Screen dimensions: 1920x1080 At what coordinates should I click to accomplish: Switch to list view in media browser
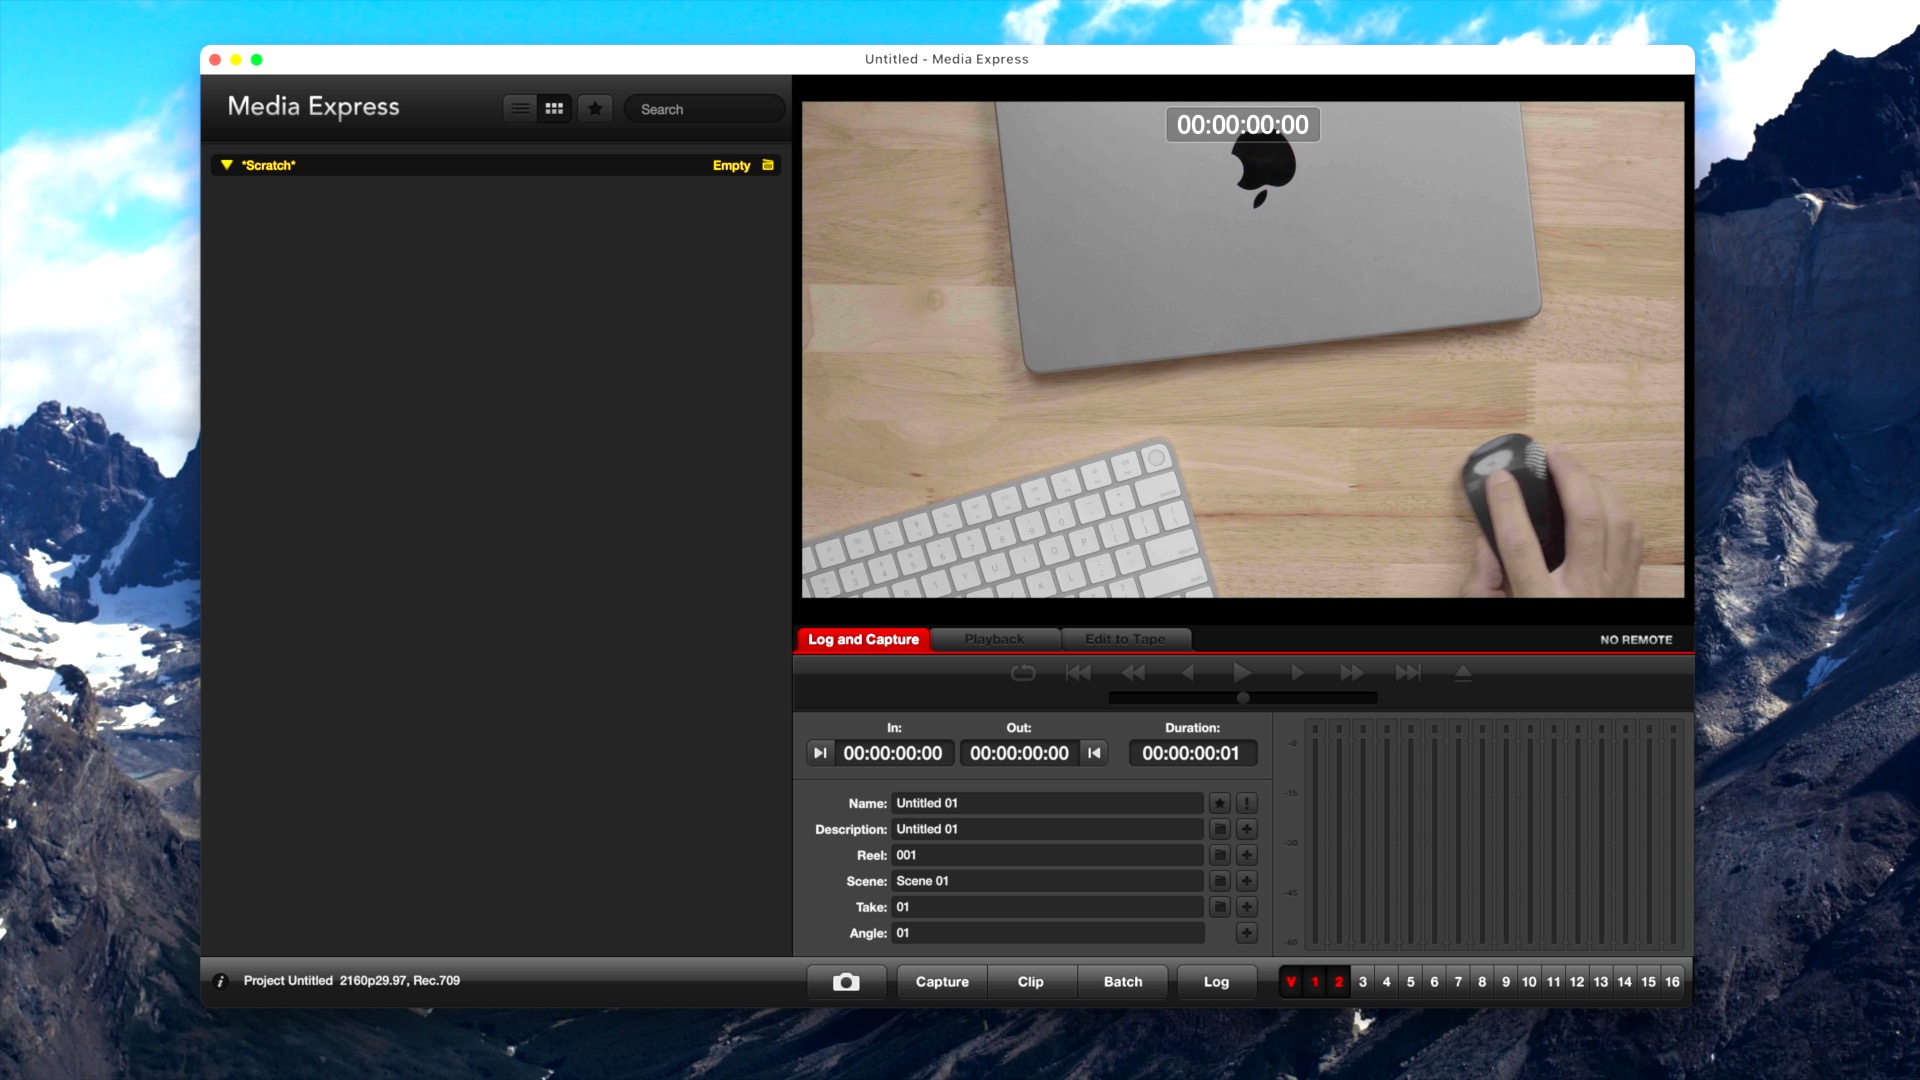click(520, 109)
